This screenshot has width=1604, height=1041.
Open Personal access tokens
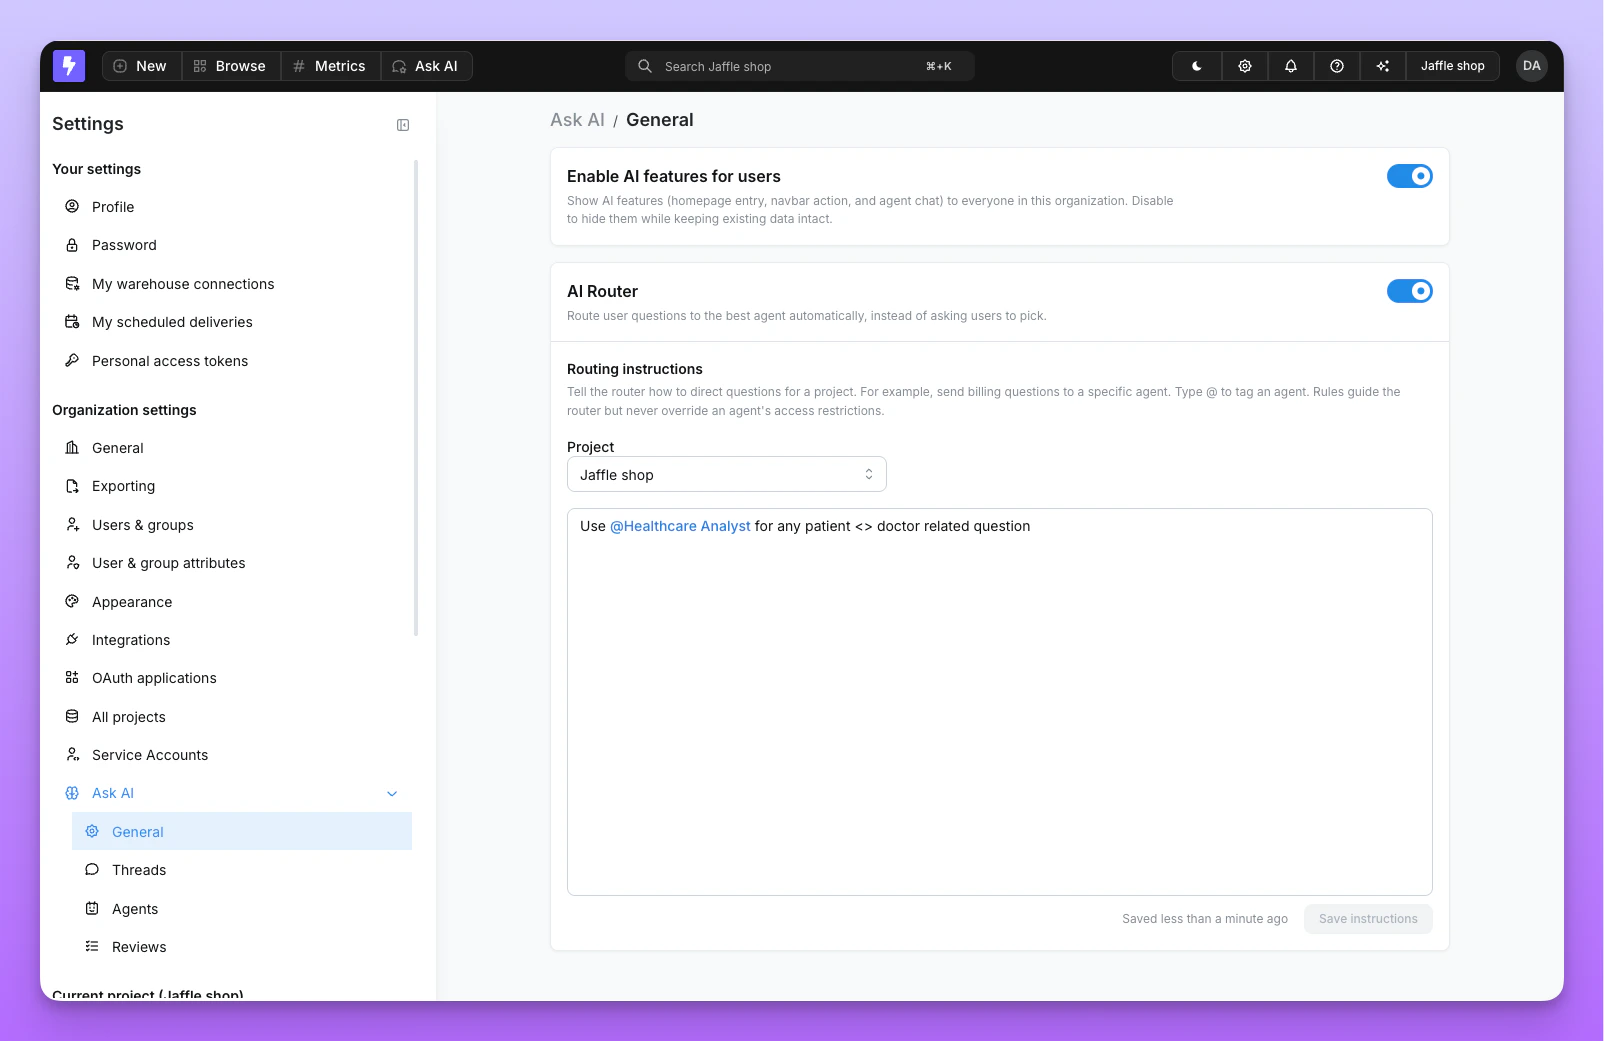tap(232, 361)
